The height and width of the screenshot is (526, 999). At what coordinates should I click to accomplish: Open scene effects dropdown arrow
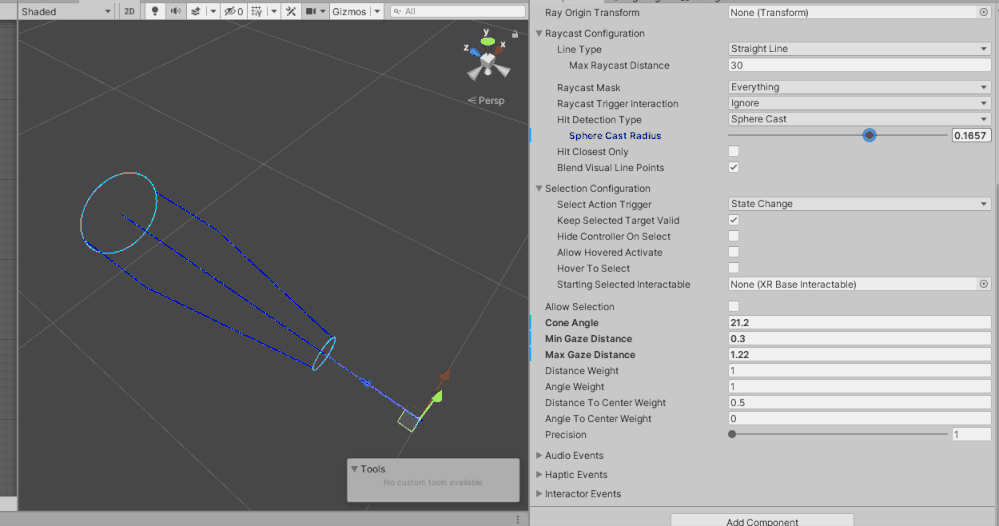213,11
